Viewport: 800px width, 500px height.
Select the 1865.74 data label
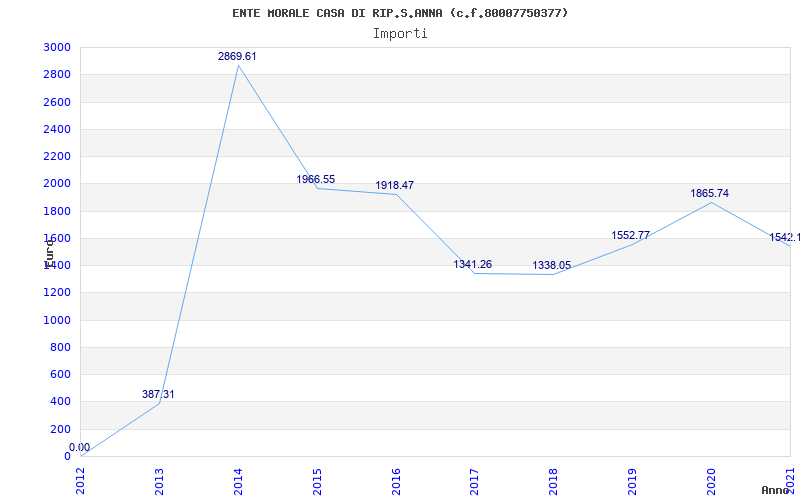click(x=710, y=193)
